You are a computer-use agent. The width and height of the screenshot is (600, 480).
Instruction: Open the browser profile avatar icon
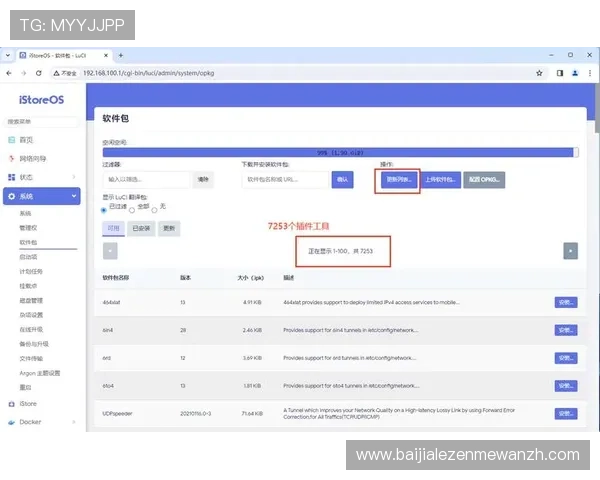(573, 73)
